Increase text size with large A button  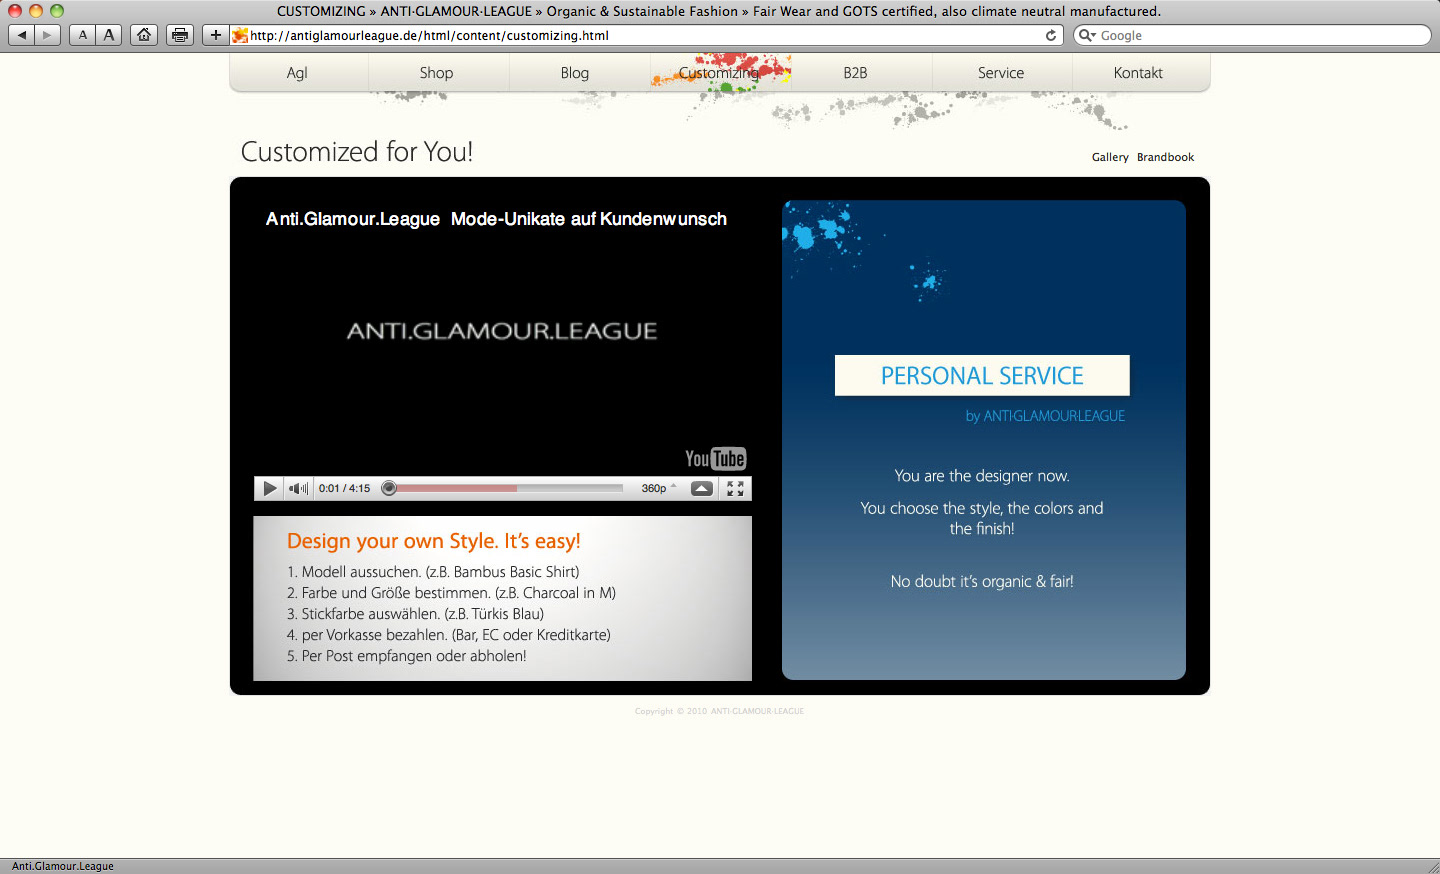(x=109, y=35)
